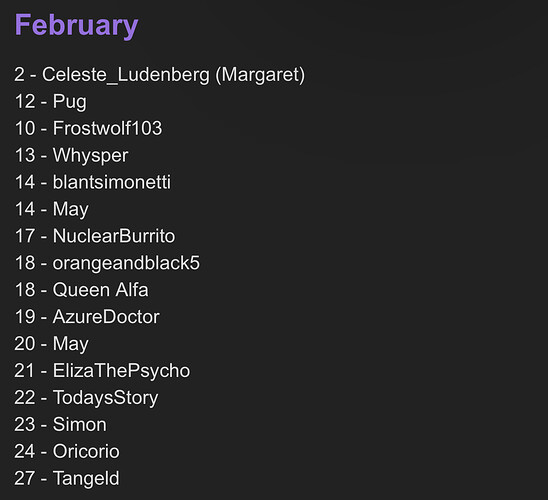This screenshot has height=500, width=548.
Task: Click the date number 19
Action: (25, 317)
